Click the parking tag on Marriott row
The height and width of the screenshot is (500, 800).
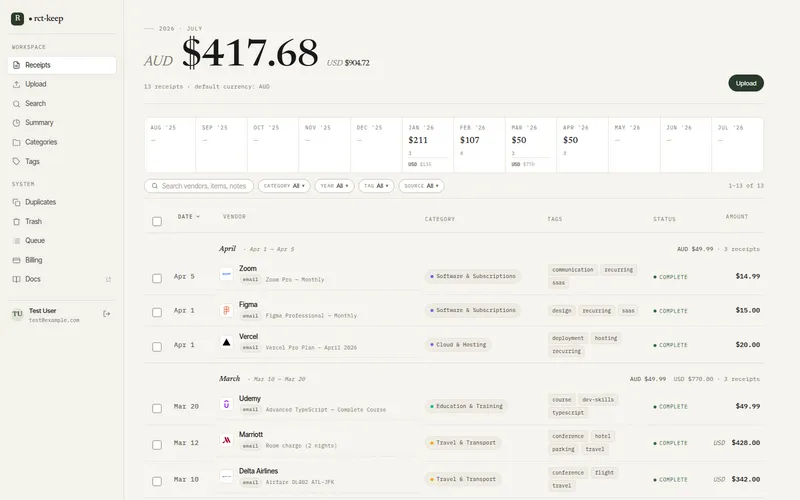[563, 449]
